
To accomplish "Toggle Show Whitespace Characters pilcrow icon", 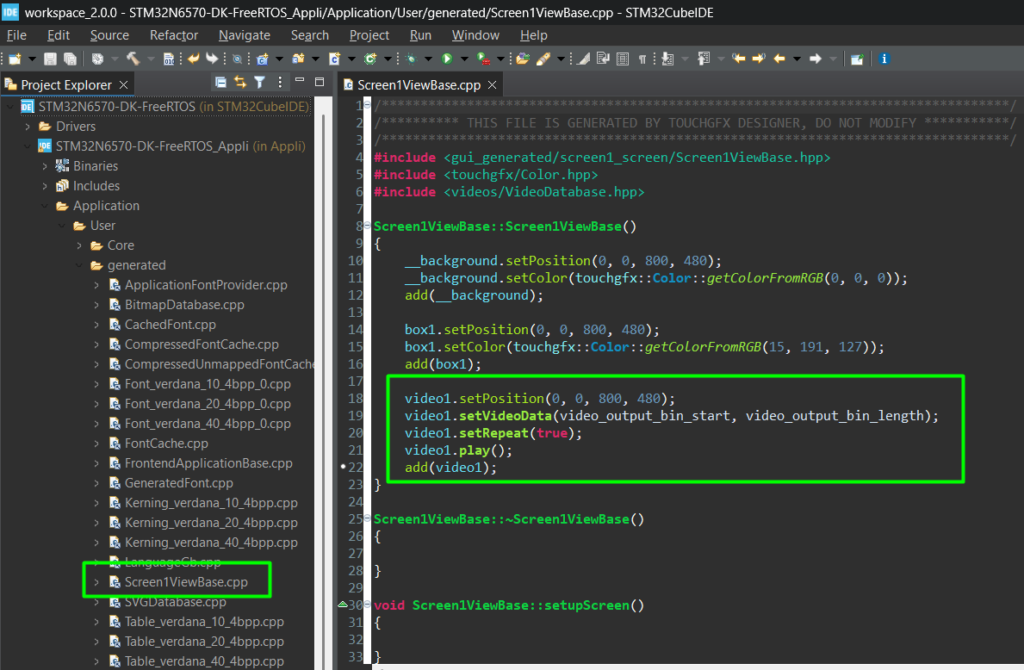I will pyautogui.click(x=642, y=59).
